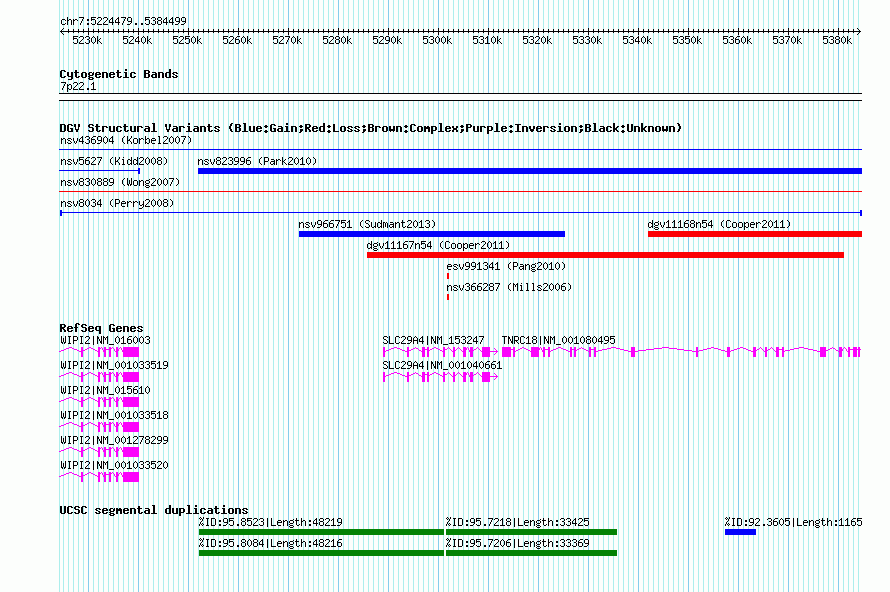This screenshot has width=890, height=592.
Task: Click the Cytogenetic Bands track title
Action: 119,74
